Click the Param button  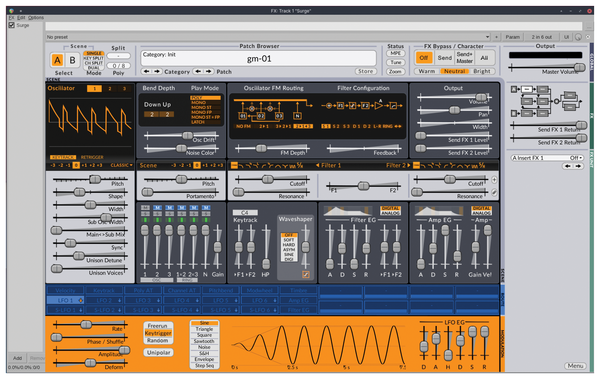[x=512, y=37]
